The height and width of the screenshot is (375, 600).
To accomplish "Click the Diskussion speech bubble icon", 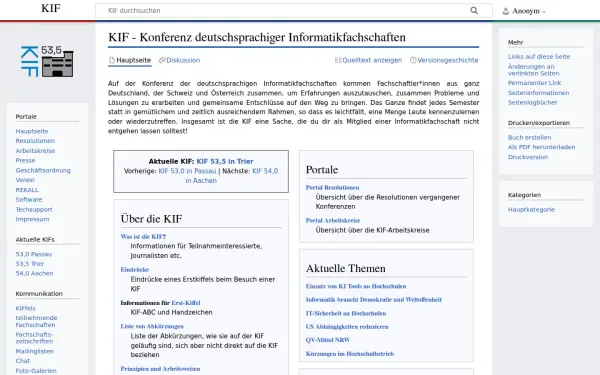I will 162,60.
